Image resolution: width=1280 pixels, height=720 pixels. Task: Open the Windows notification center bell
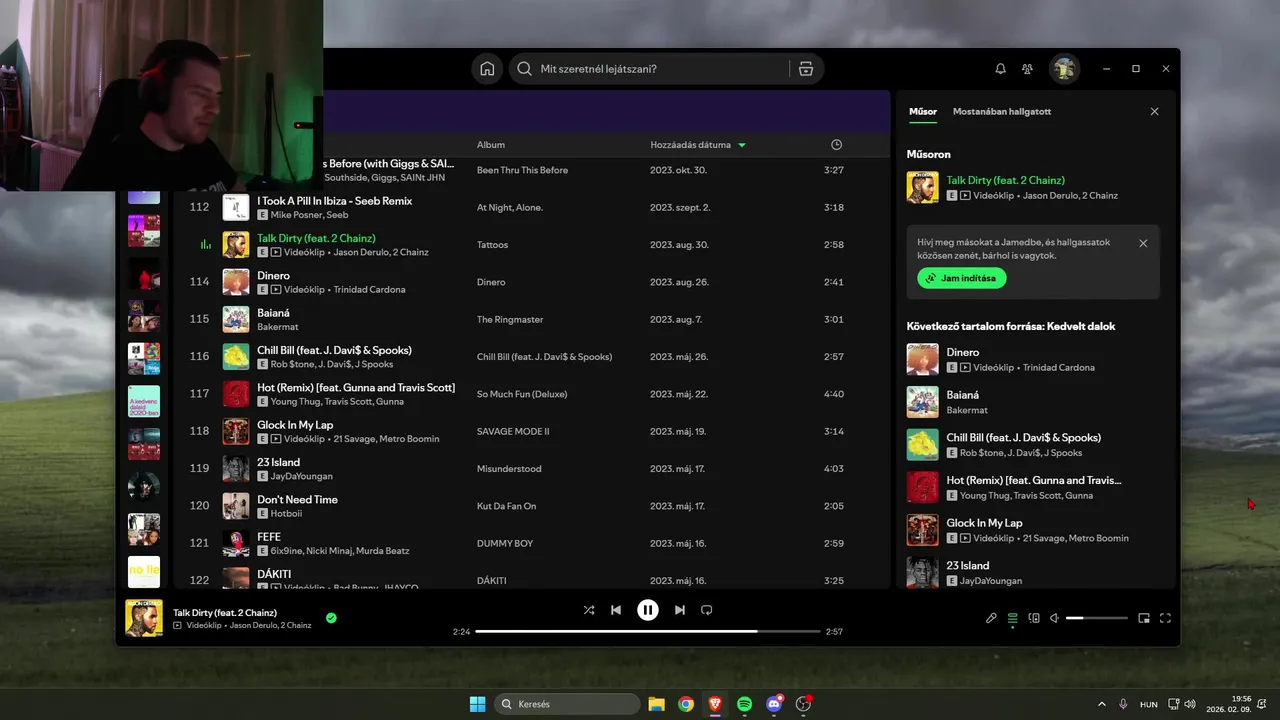[x=1262, y=704]
